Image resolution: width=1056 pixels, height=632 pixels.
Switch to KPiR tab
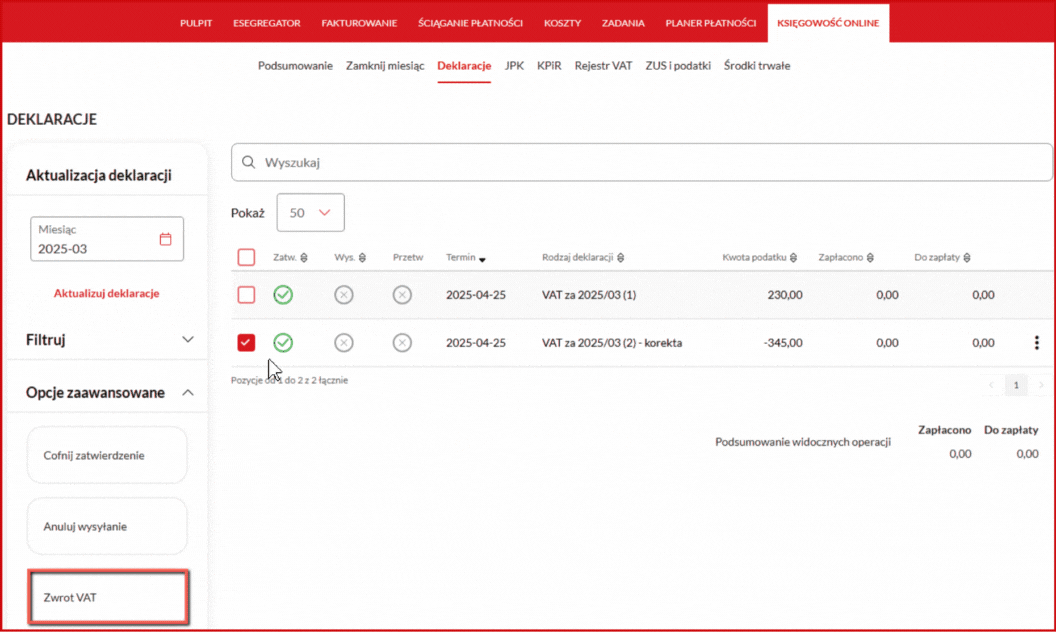click(x=549, y=66)
